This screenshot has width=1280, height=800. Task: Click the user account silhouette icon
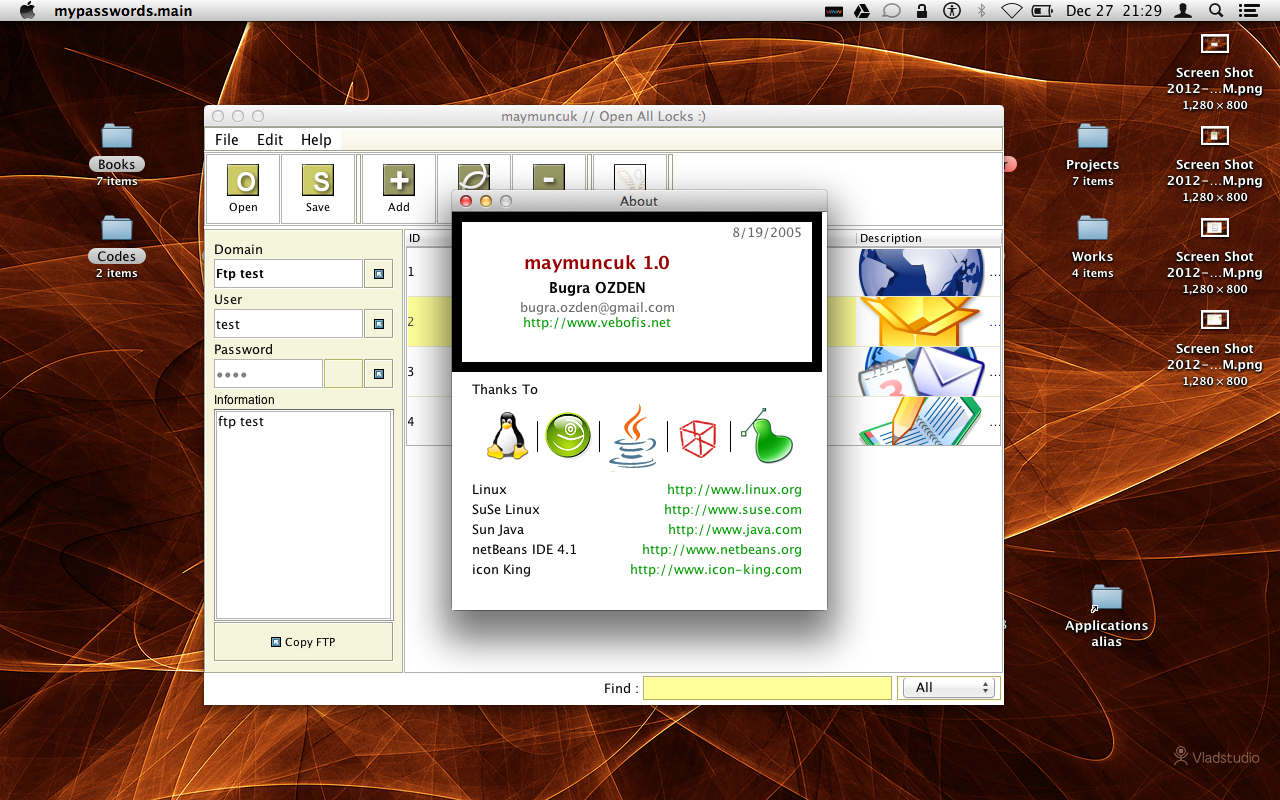click(x=1184, y=11)
